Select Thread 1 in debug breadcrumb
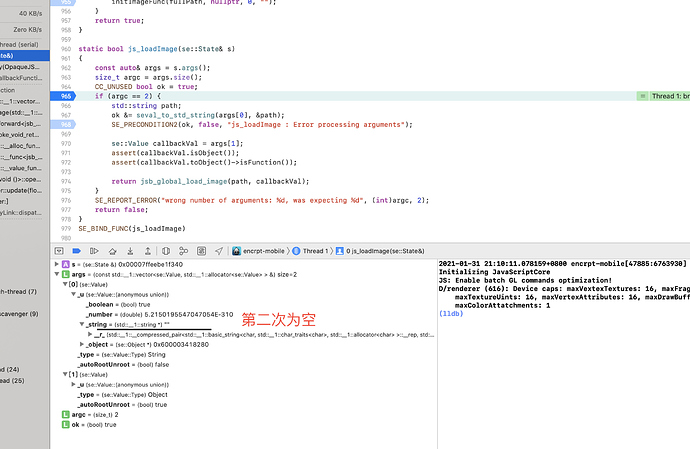The image size is (690, 449). [x=310, y=251]
